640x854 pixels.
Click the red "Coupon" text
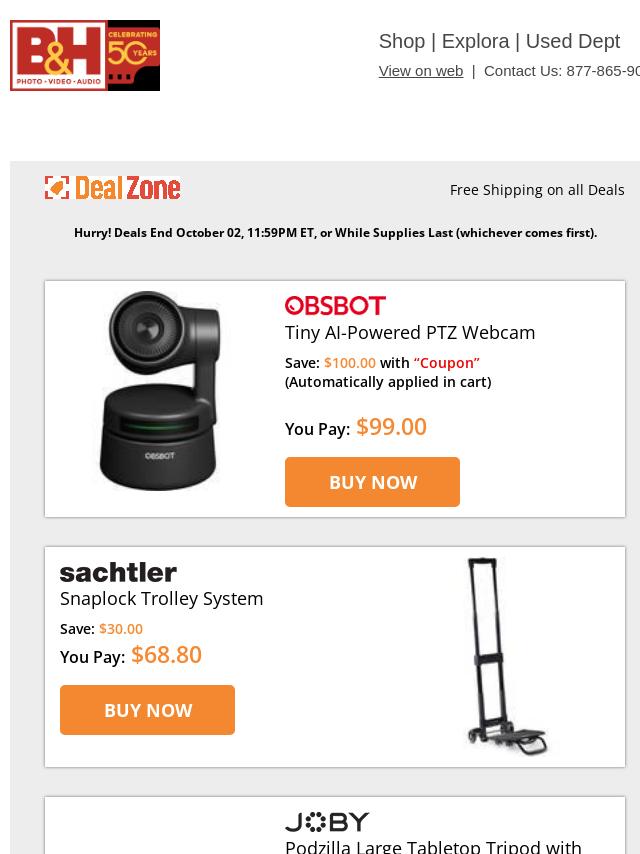pos(447,363)
